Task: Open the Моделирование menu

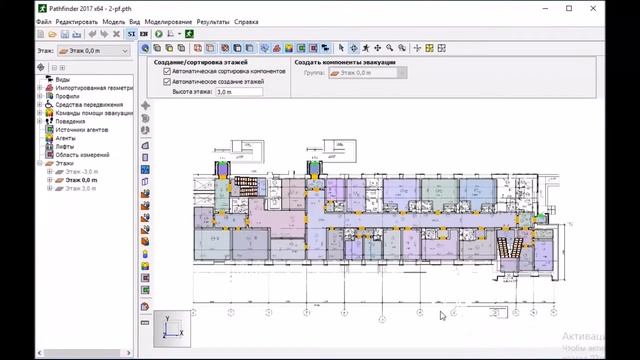Action: [168, 22]
